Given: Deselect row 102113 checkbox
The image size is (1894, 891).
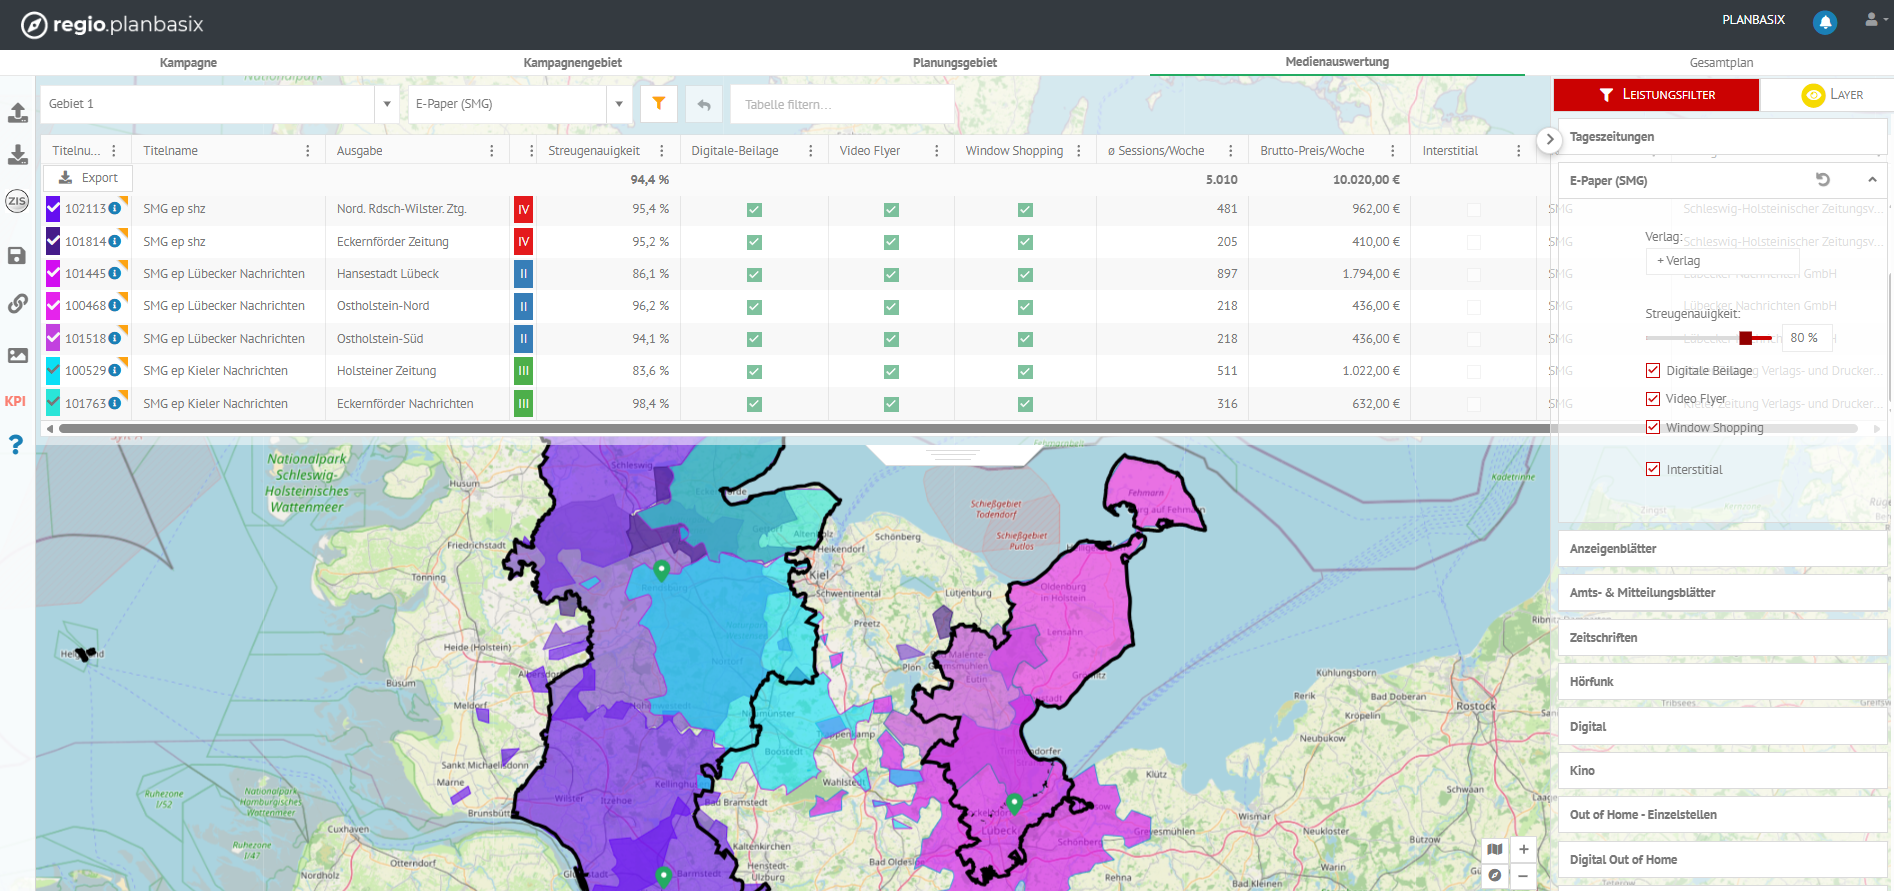Looking at the screenshot, I should 53,209.
